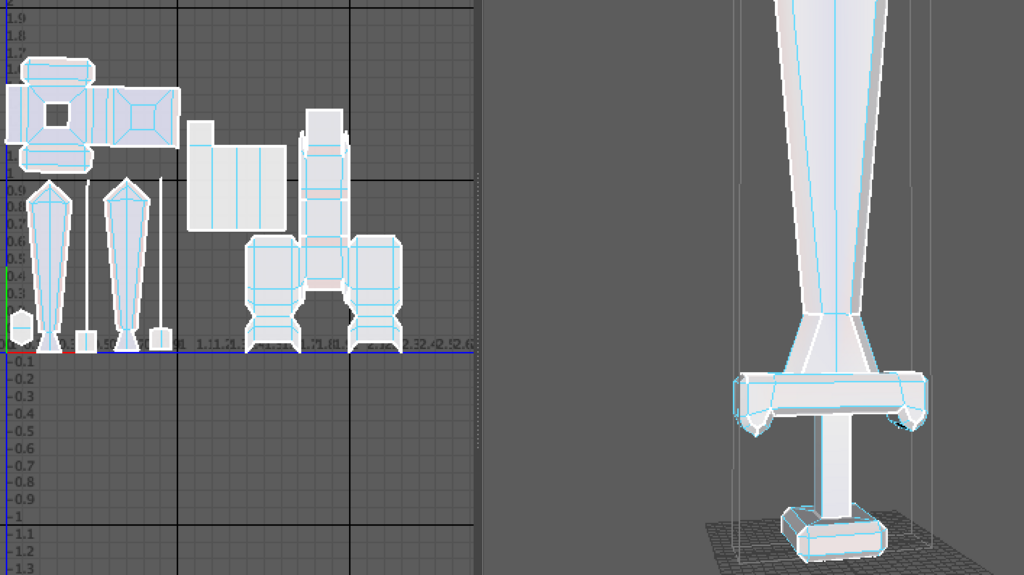Select the left crossguard UV shell
Screen dimensions: 1024x575
(x=273, y=294)
